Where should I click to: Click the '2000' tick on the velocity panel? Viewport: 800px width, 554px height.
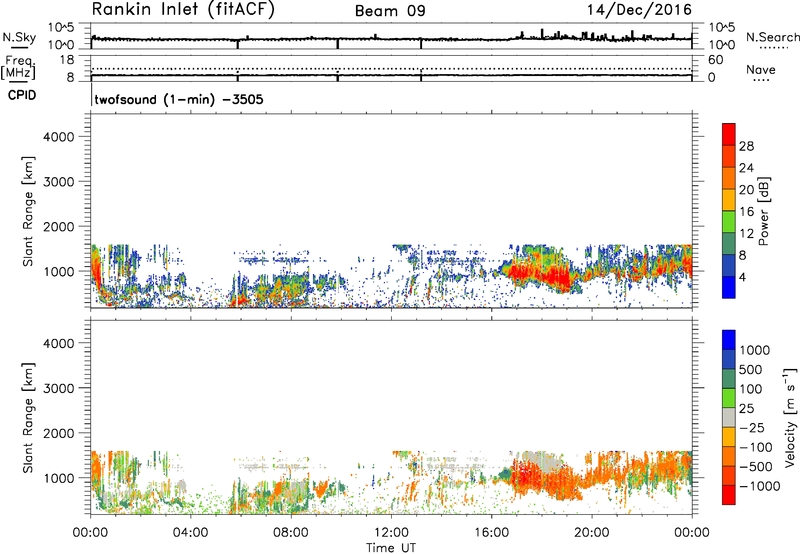pyautogui.click(x=58, y=433)
